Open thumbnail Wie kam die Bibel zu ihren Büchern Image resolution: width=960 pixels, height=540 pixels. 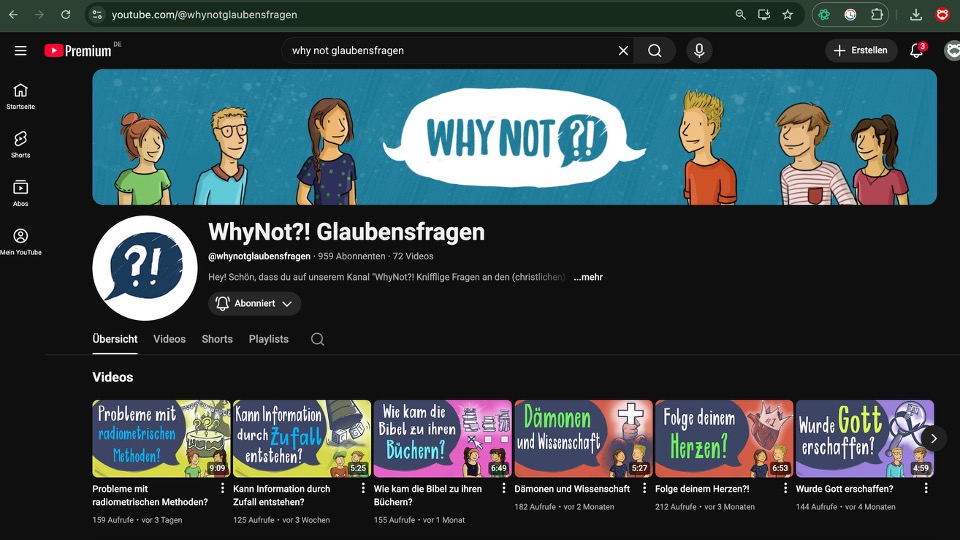pos(443,438)
